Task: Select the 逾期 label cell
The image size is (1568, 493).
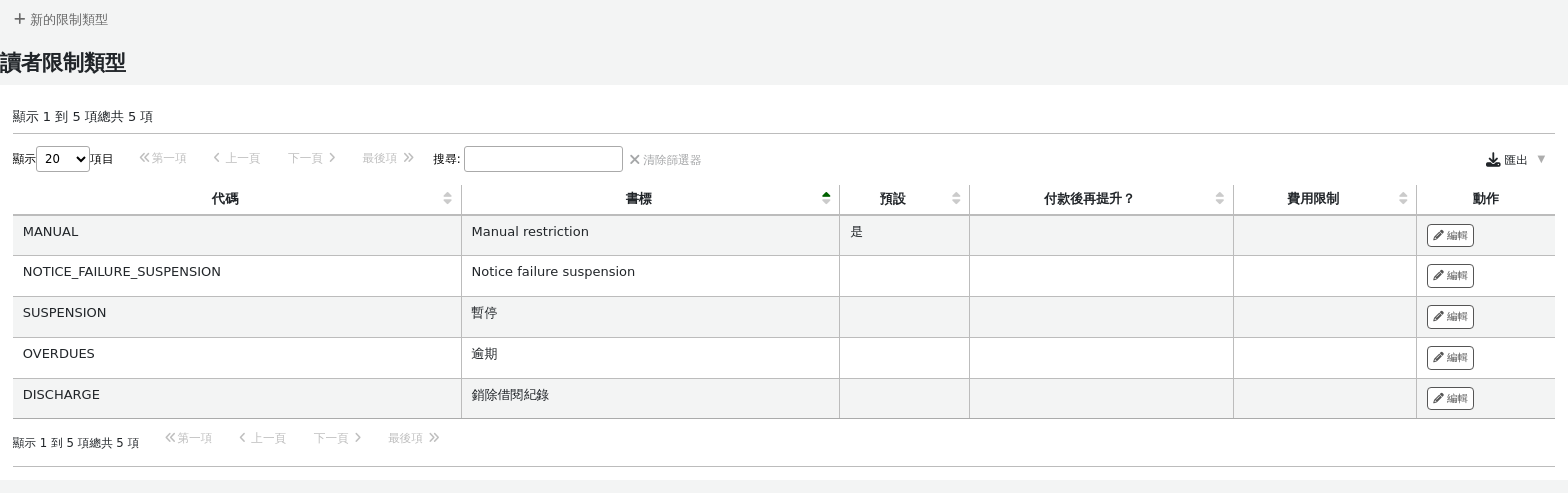Action: 650,358
